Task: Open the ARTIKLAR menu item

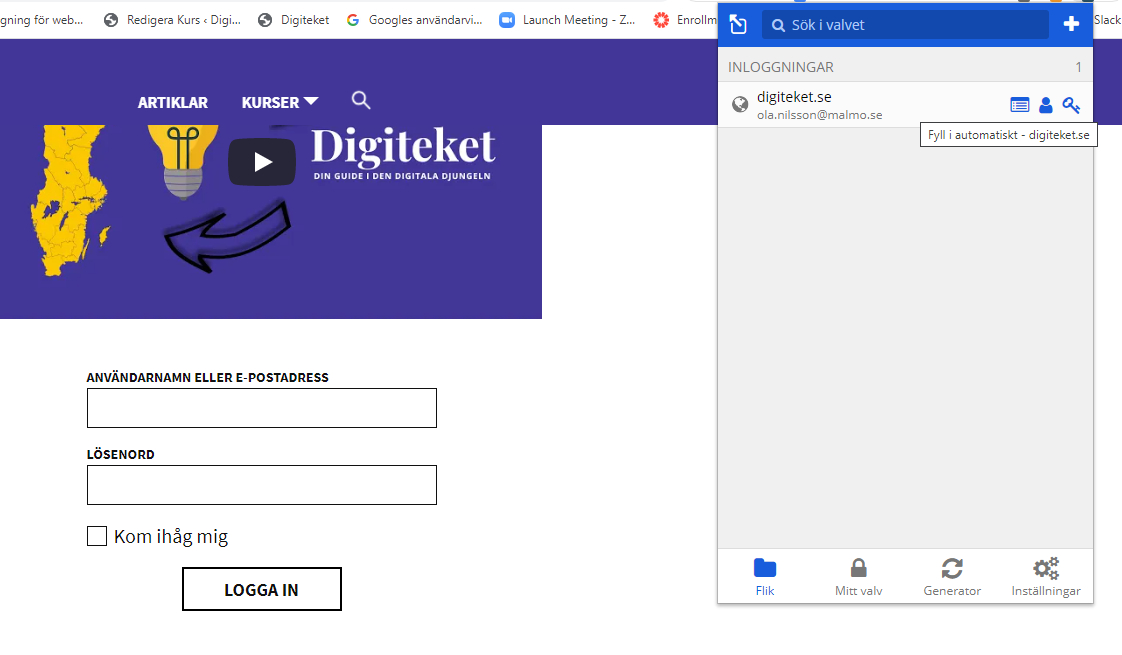Action: pos(173,102)
